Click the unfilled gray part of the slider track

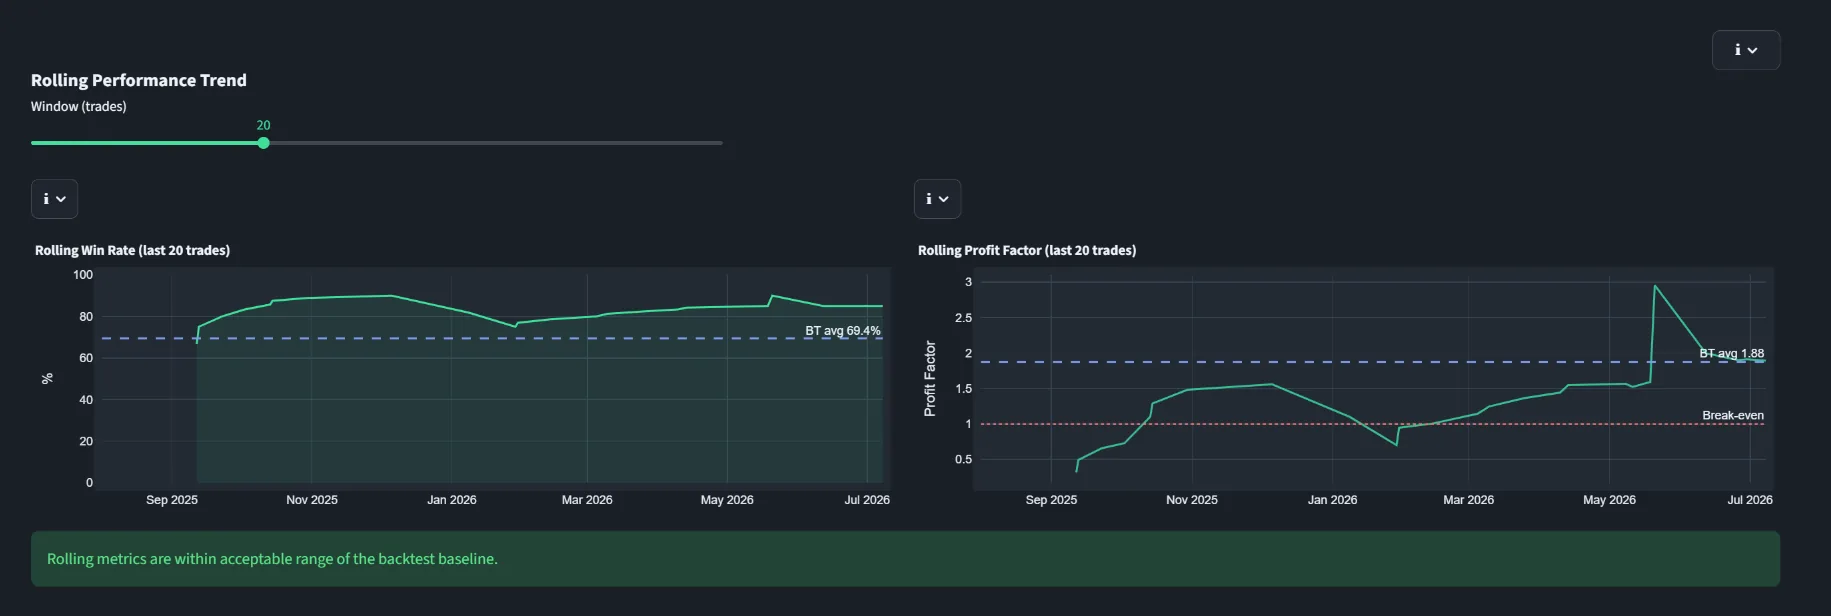(x=495, y=143)
